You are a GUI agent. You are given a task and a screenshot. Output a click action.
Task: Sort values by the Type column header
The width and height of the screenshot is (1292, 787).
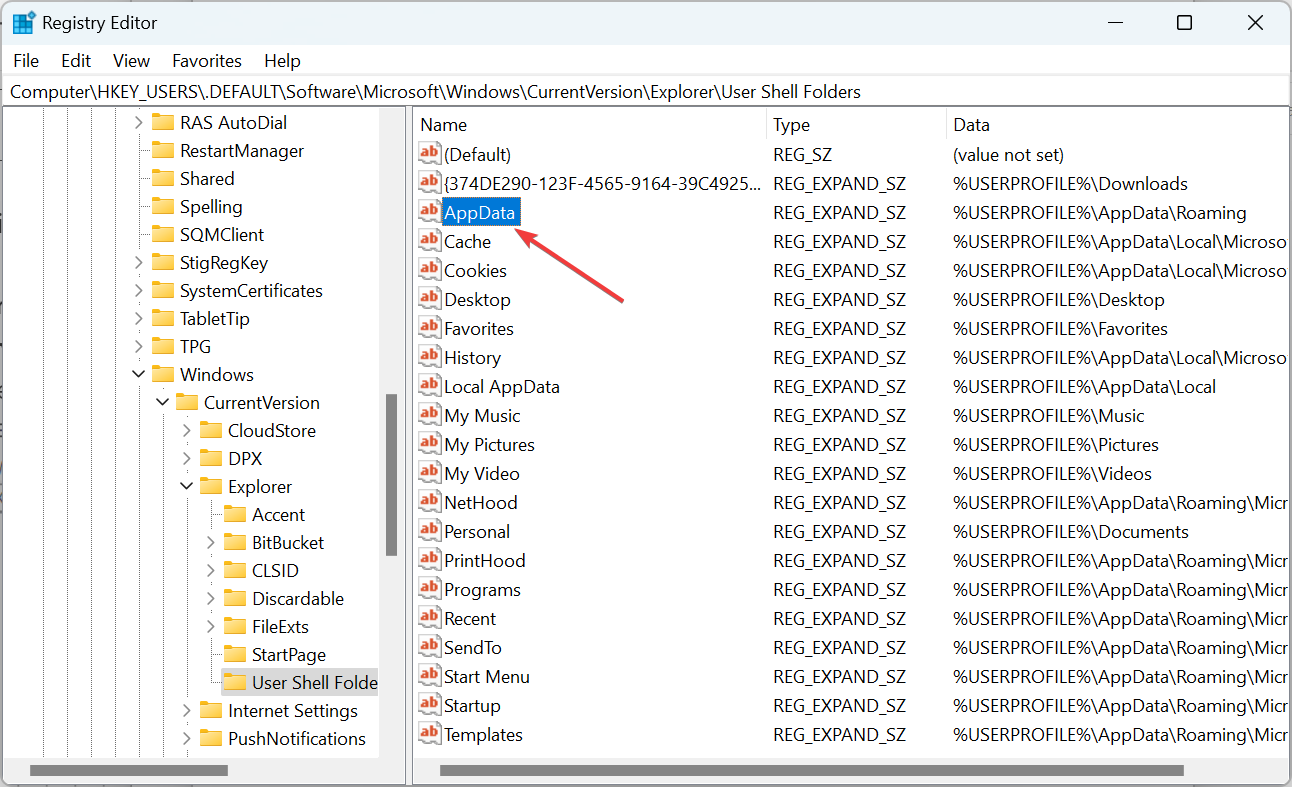click(x=856, y=125)
